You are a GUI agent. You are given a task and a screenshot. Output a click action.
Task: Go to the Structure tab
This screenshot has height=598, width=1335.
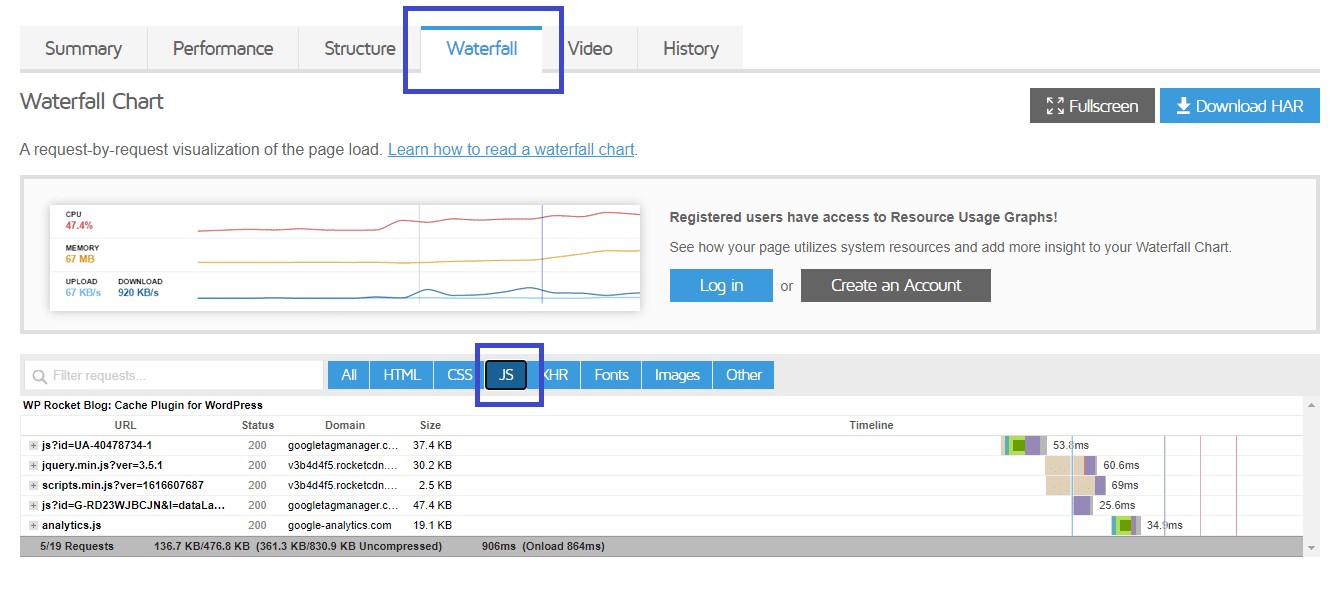(359, 49)
